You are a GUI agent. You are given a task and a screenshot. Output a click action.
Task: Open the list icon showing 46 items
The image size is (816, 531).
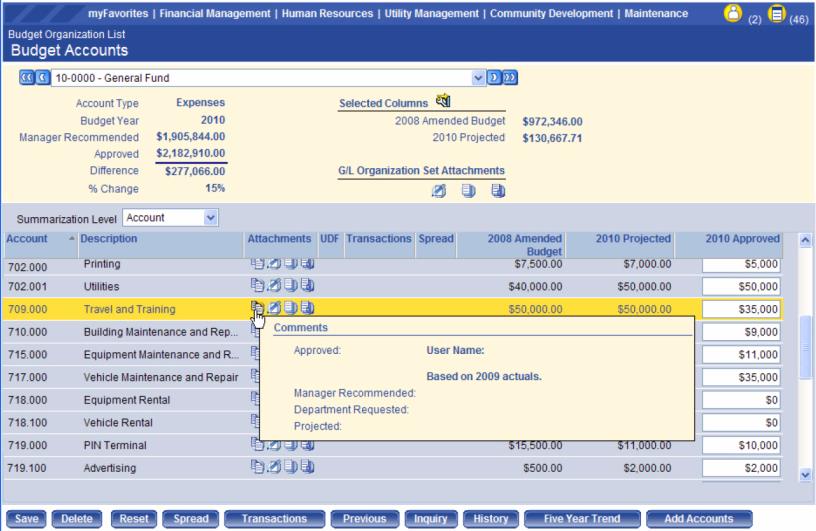[776, 14]
